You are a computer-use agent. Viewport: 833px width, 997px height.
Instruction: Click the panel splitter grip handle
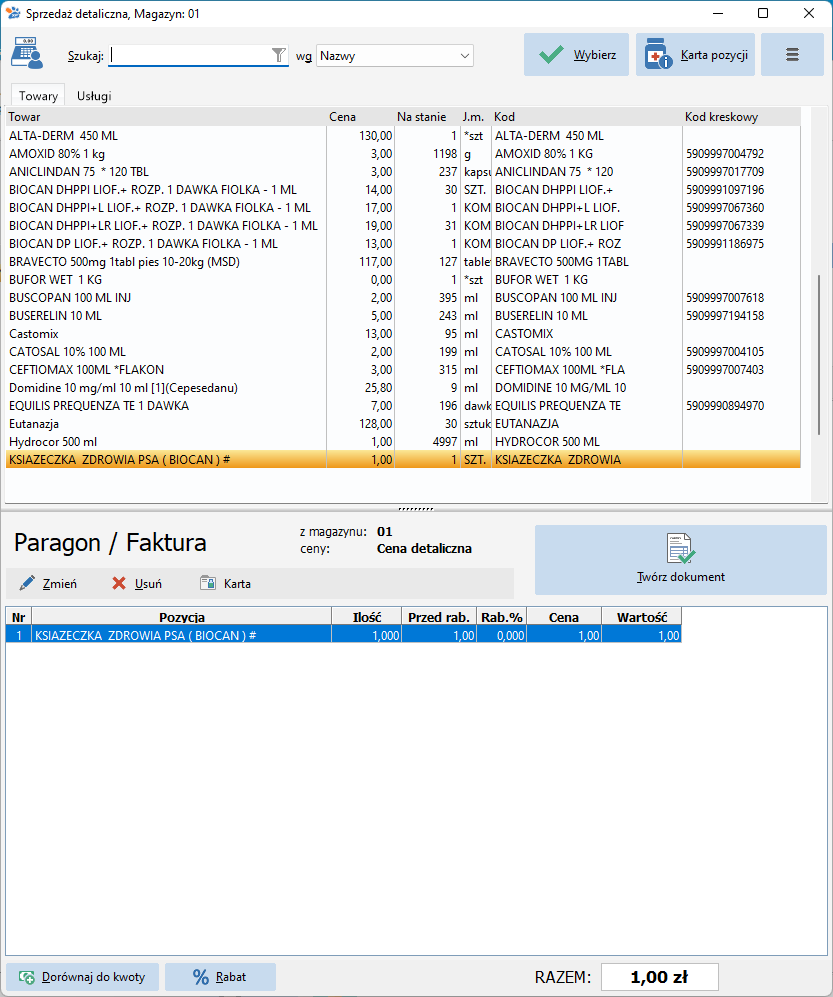(x=416, y=509)
